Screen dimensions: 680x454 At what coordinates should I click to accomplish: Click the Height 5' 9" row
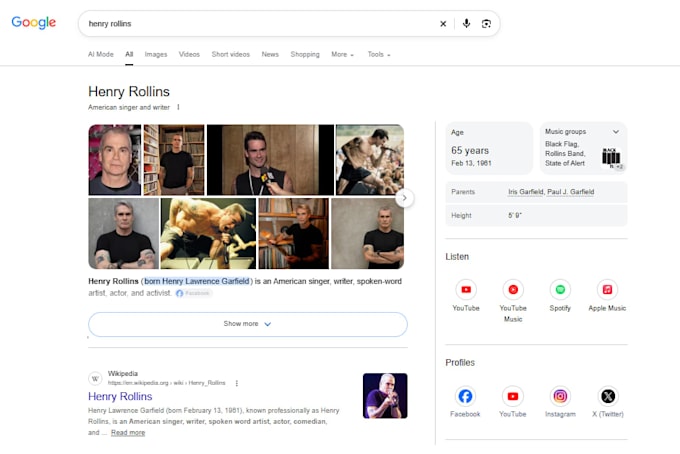coord(536,216)
